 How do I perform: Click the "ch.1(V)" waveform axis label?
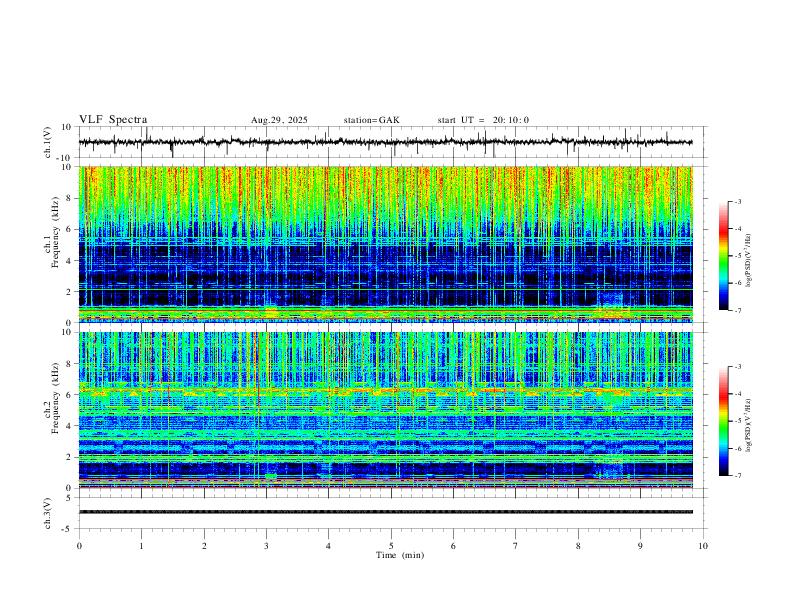pyautogui.click(x=48, y=142)
